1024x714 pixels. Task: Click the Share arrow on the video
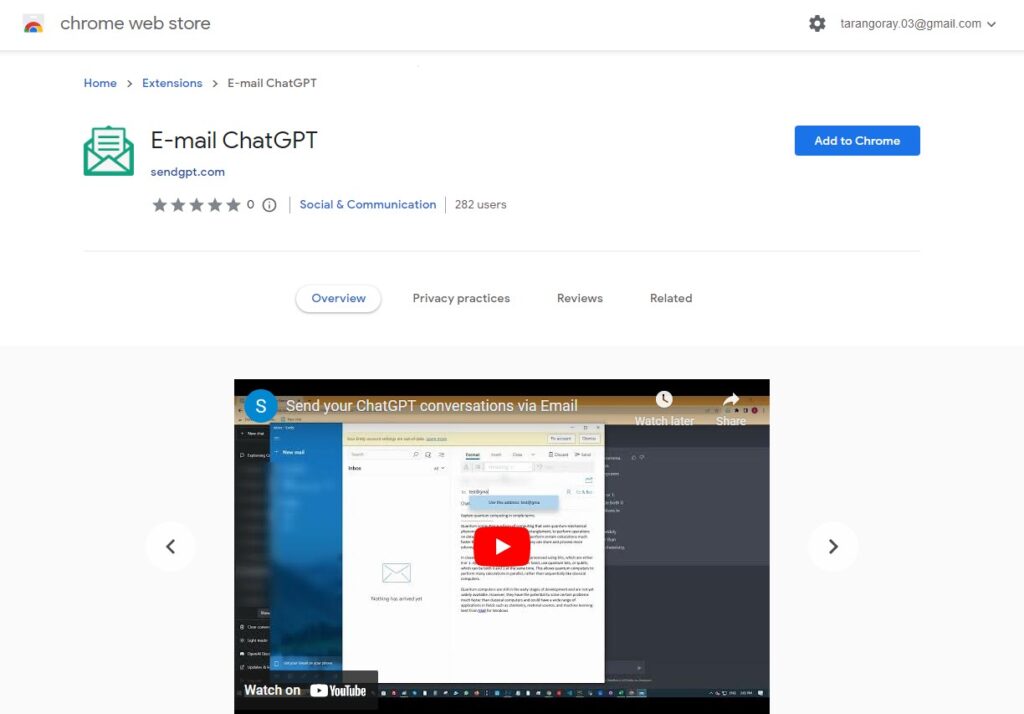[x=731, y=398]
